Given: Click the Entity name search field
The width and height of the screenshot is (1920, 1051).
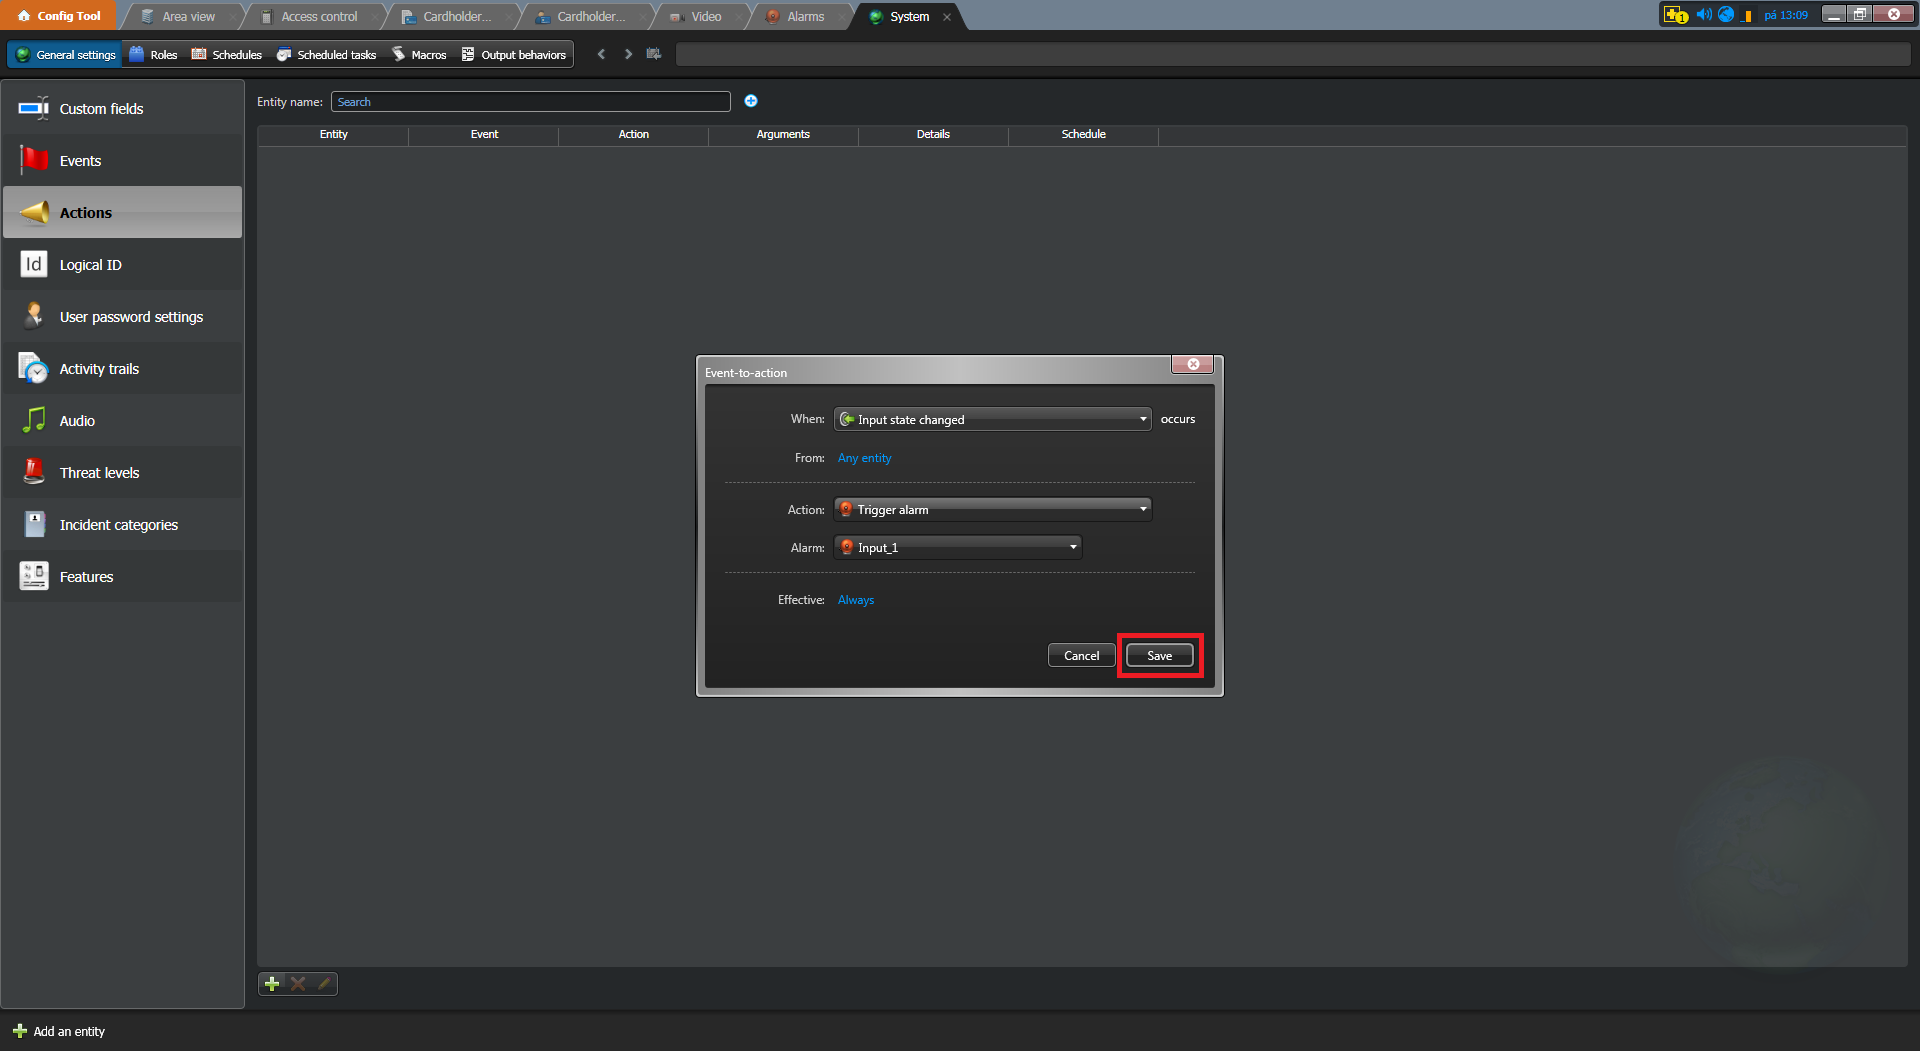Looking at the screenshot, I should [530, 102].
